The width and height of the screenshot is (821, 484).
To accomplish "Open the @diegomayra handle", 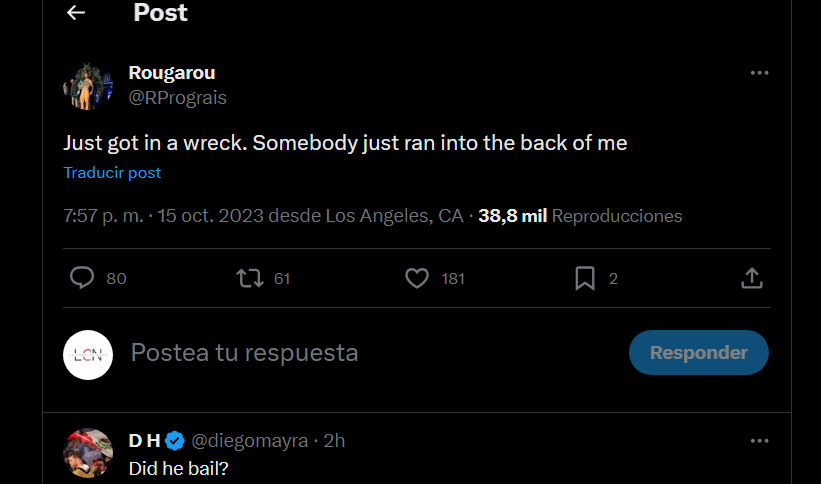I will tap(249, 441).
